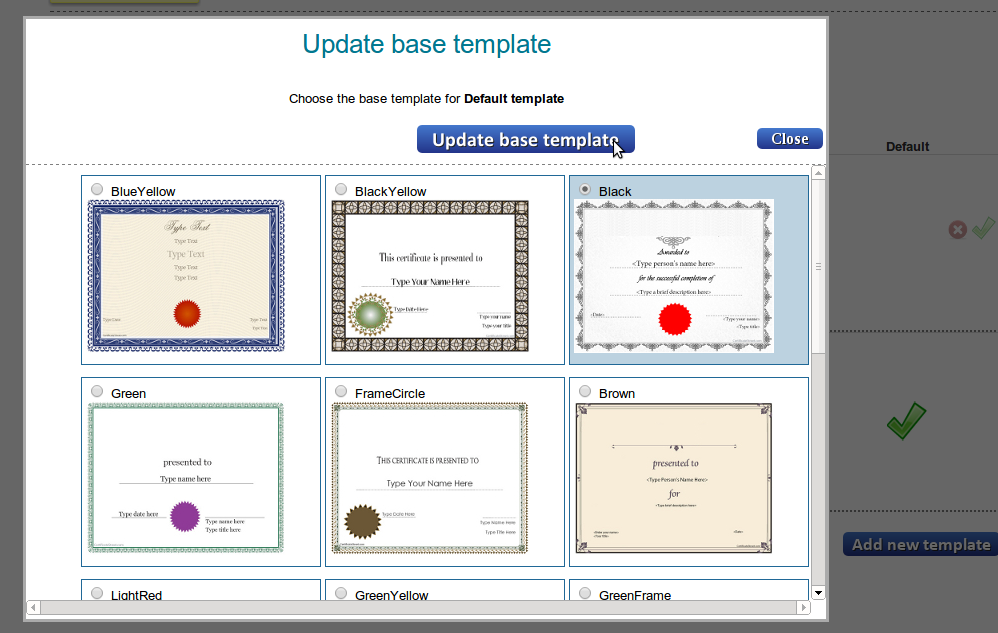The width and height of the screenshot is (998, 633).
Task: Select the BlackYellow radio button
Action: coord(341,189)
